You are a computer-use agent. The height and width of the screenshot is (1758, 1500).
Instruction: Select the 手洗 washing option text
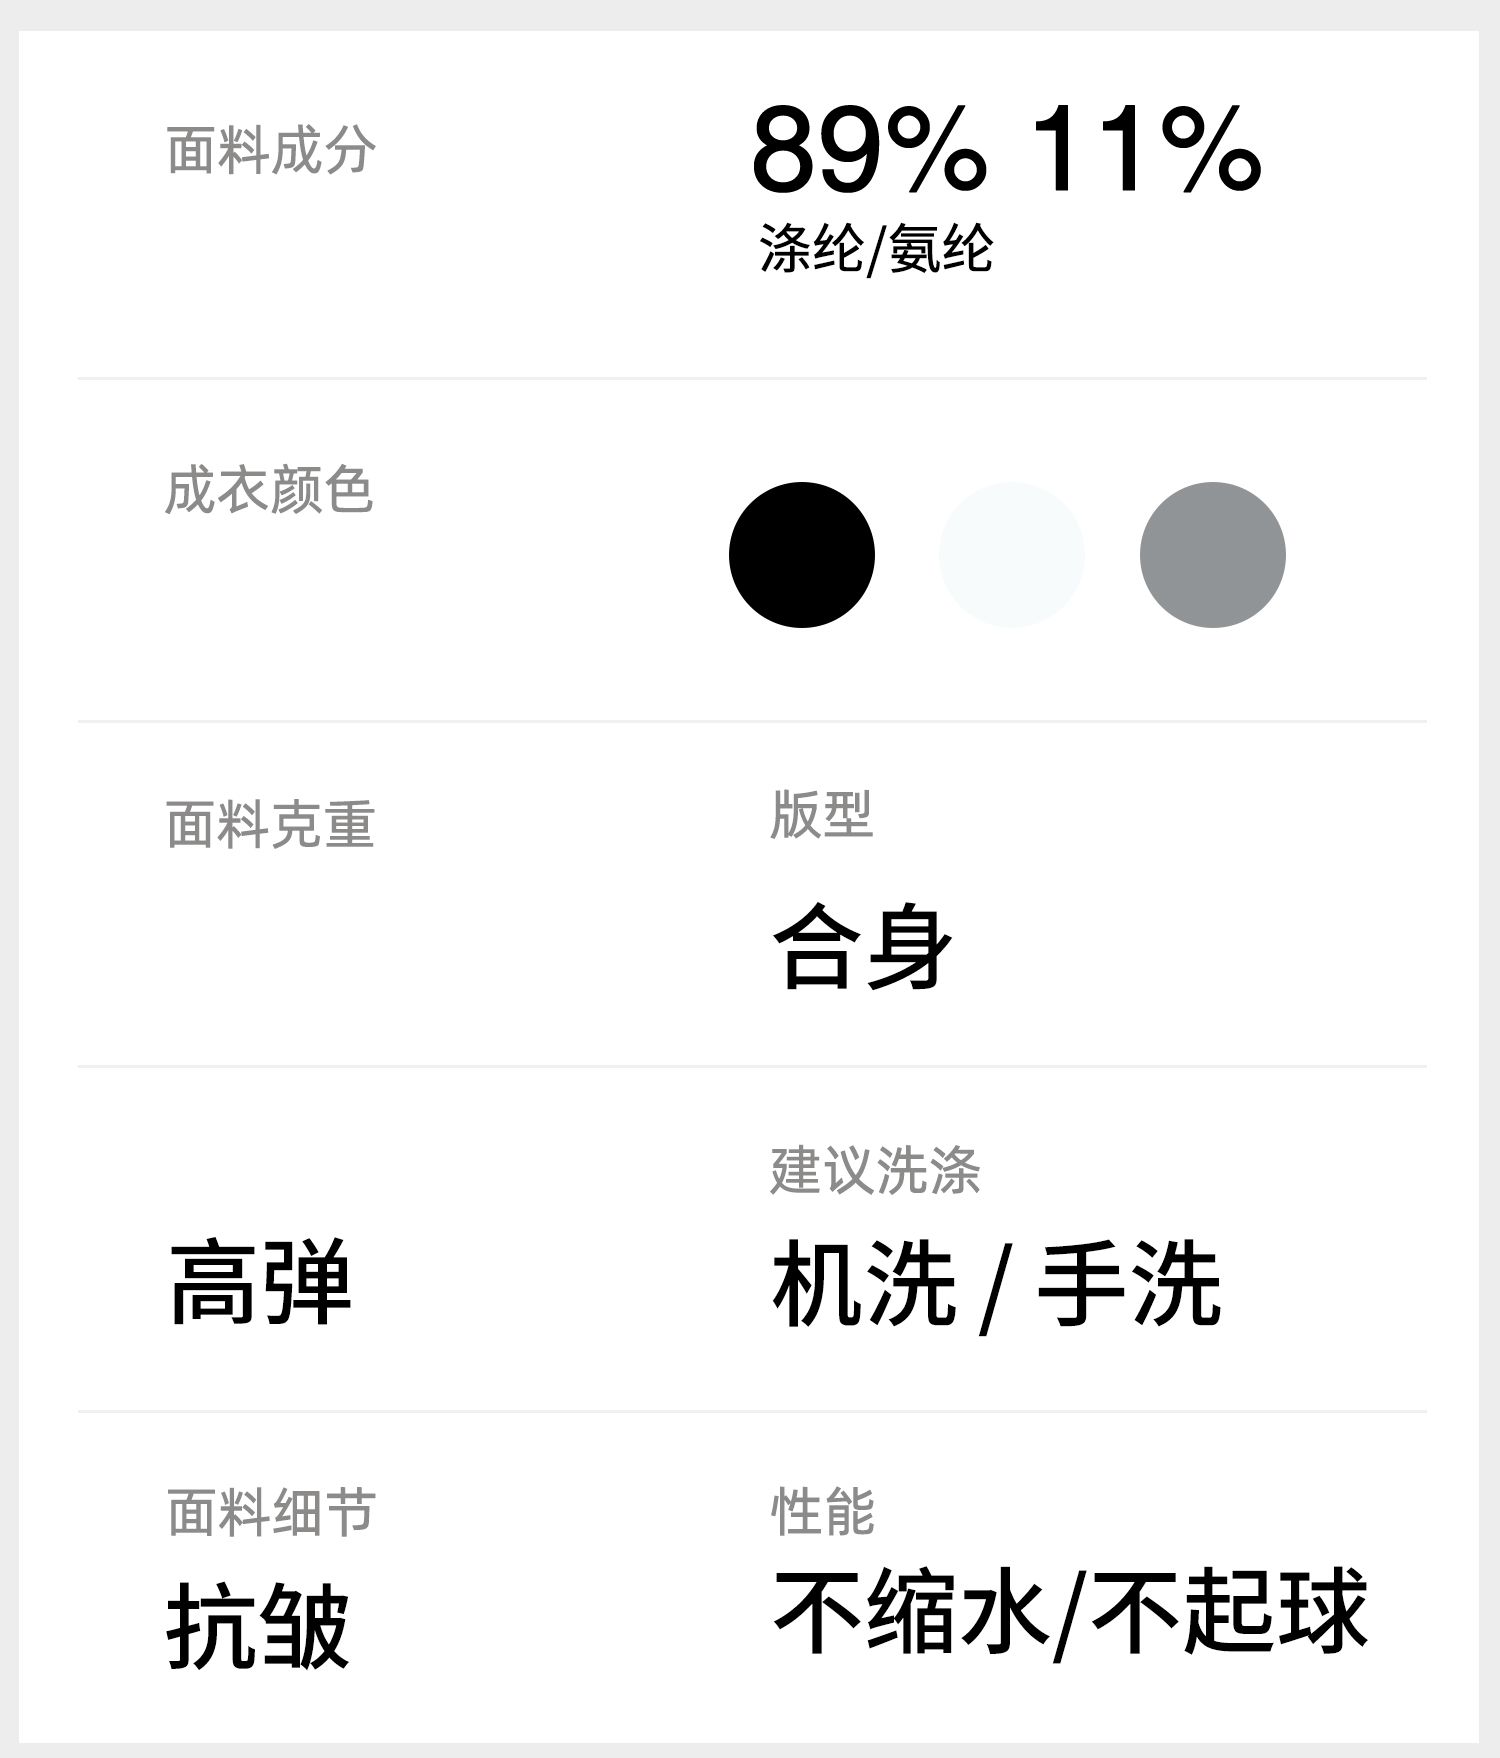click(x=1130, y=1284)
